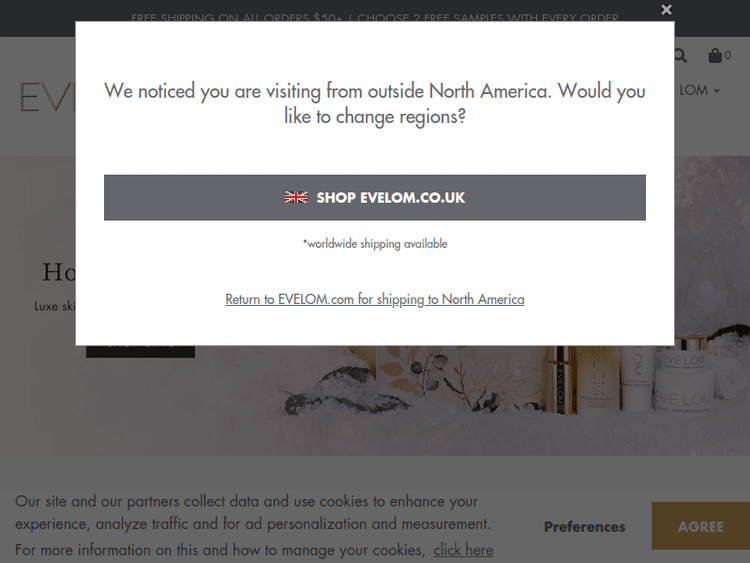Open the shopping bag cart icon
Image resolution: width=750 pixels, height=563 pixels.
[x=715, y=55]
